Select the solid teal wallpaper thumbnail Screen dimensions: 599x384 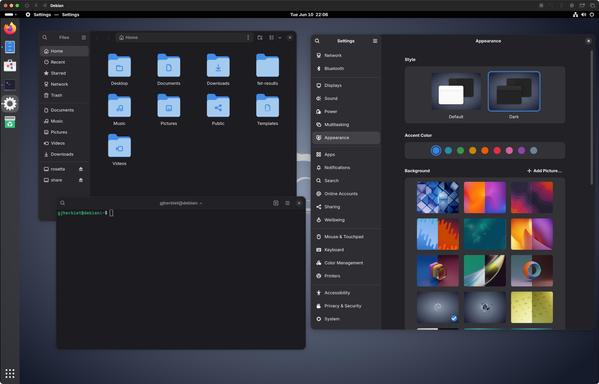pyautogui.click(x=485, y=234)
